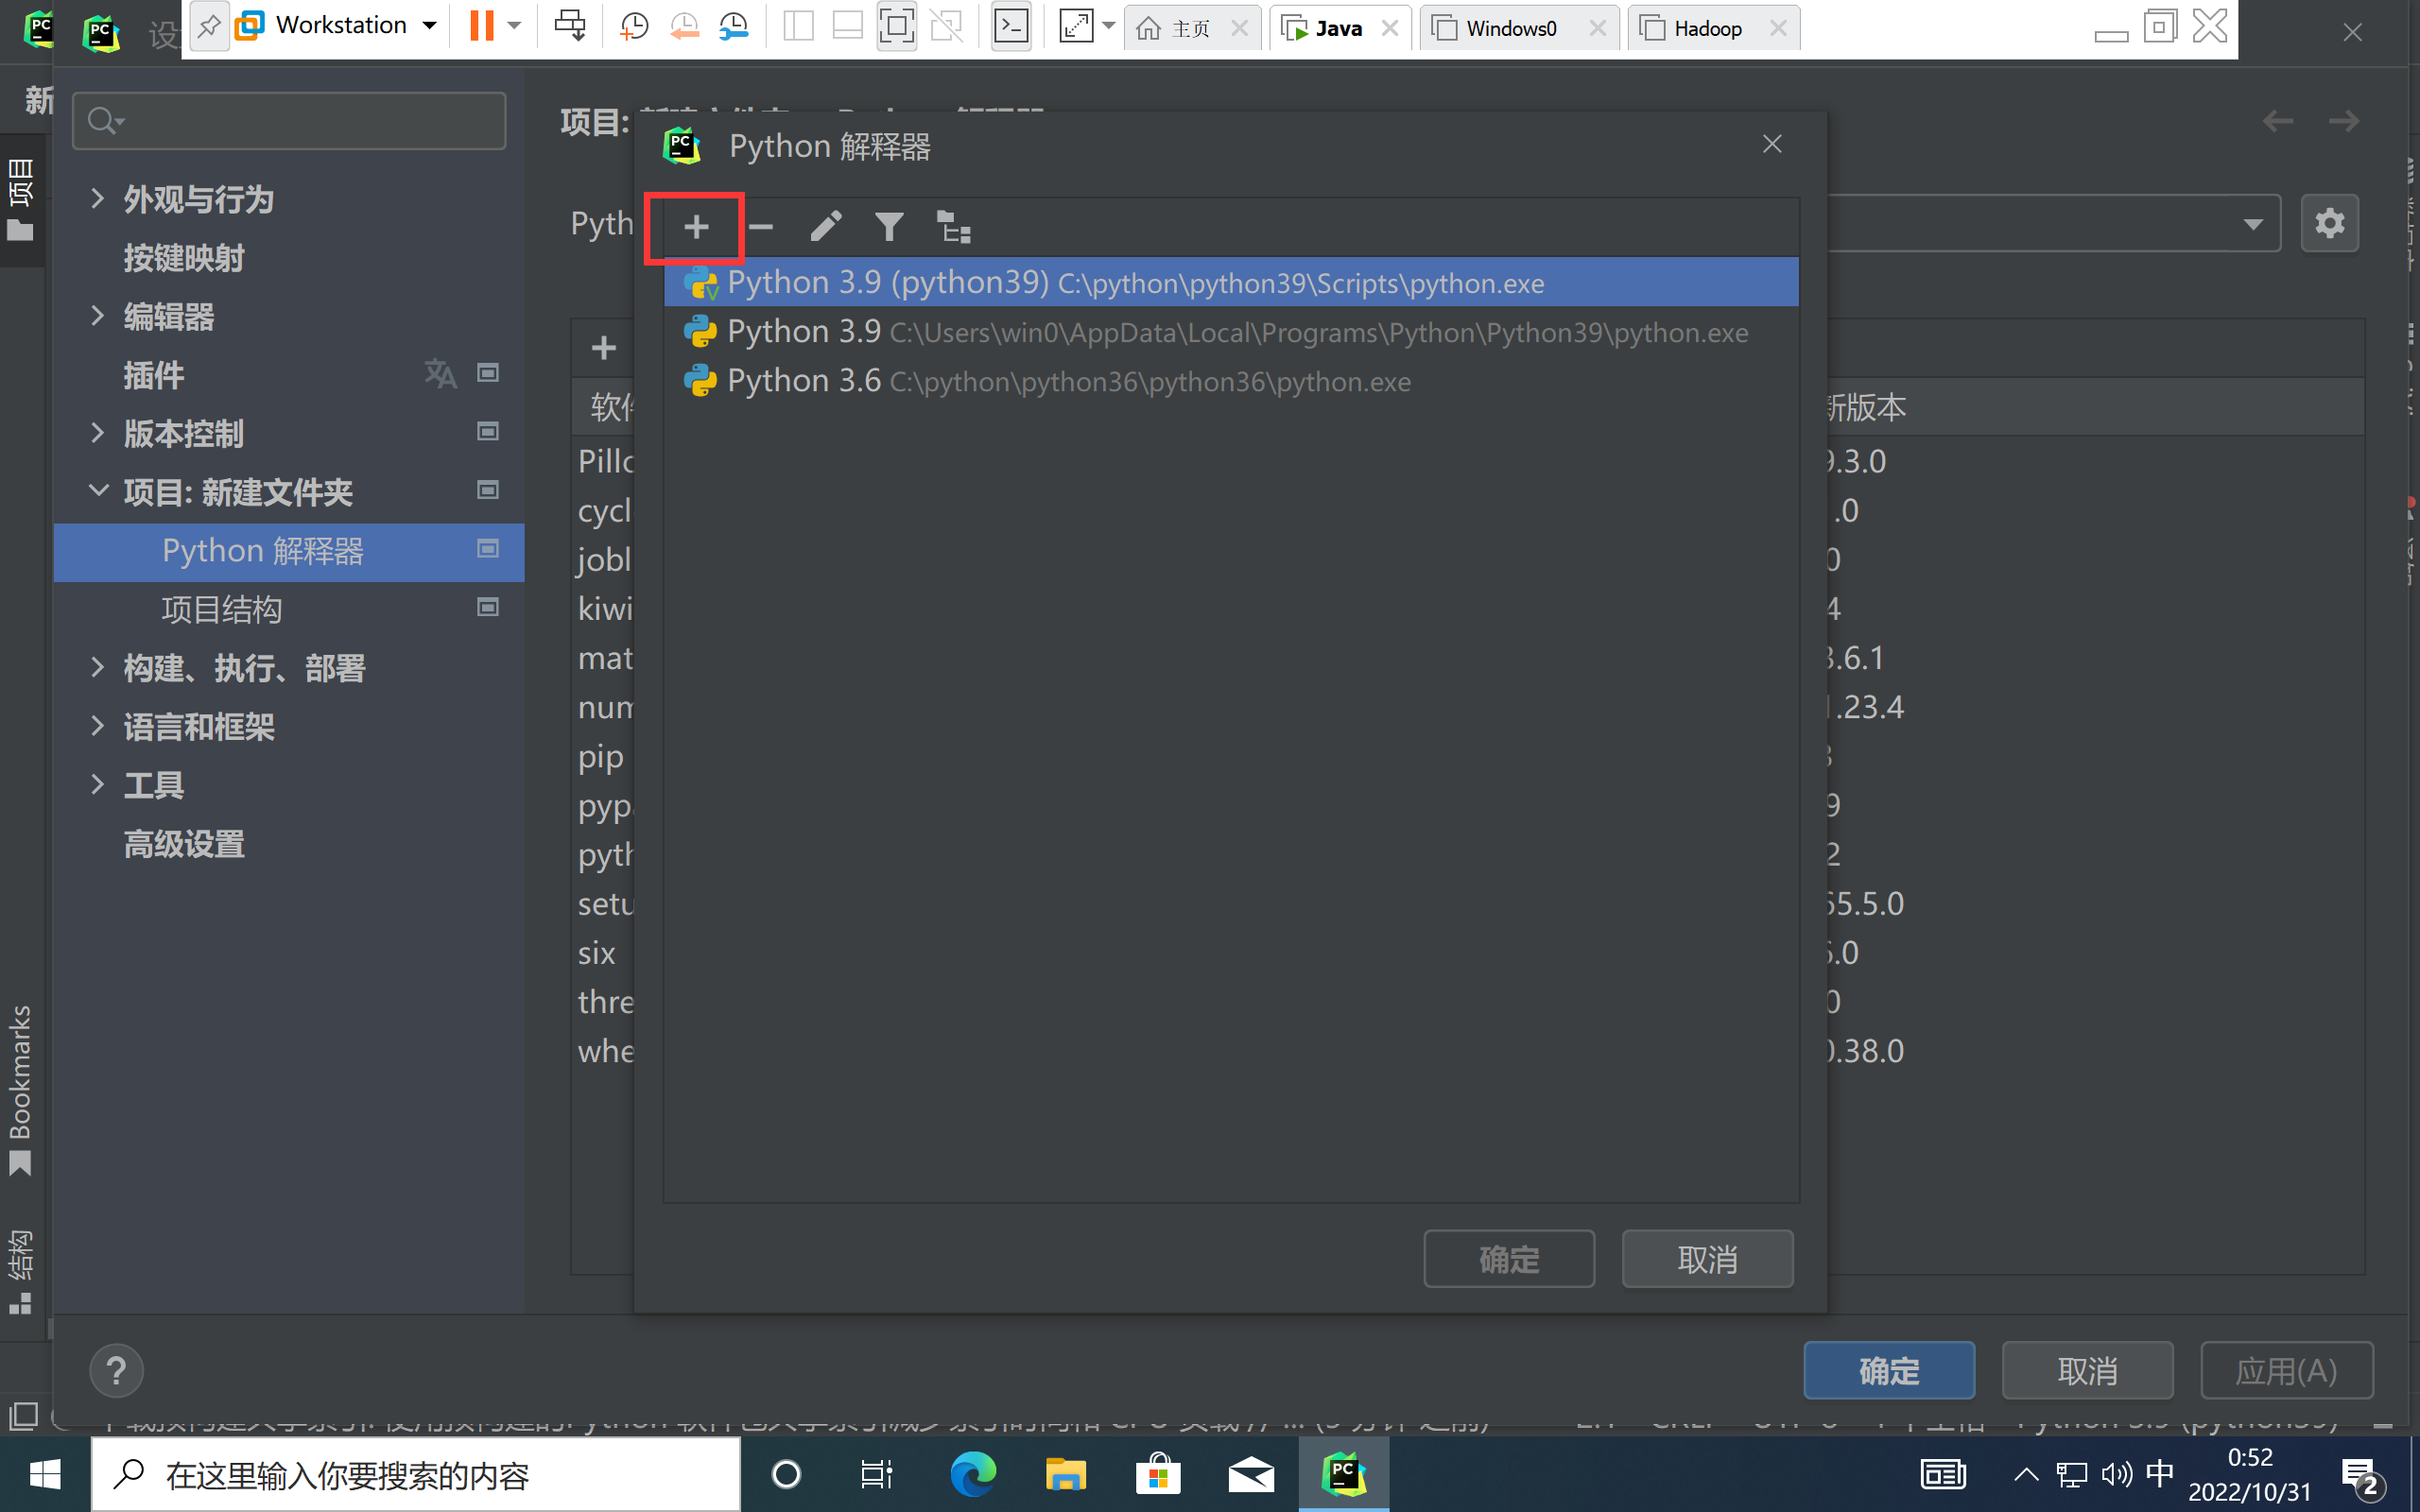Open the Python interpreter dropdown arrow
Image resolution: width=2420 pixels, height=1512 pixels.
2252,223
